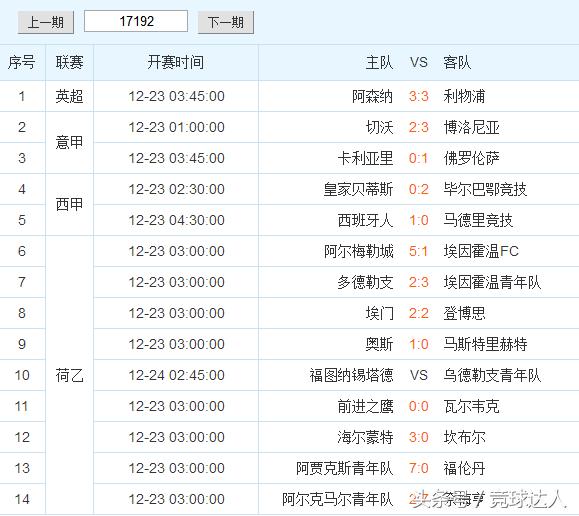The height and width of the screenshot is (516, 579).
Task: Click home team 阿贾克斯青年队
Action: click(x=344, y=469)
